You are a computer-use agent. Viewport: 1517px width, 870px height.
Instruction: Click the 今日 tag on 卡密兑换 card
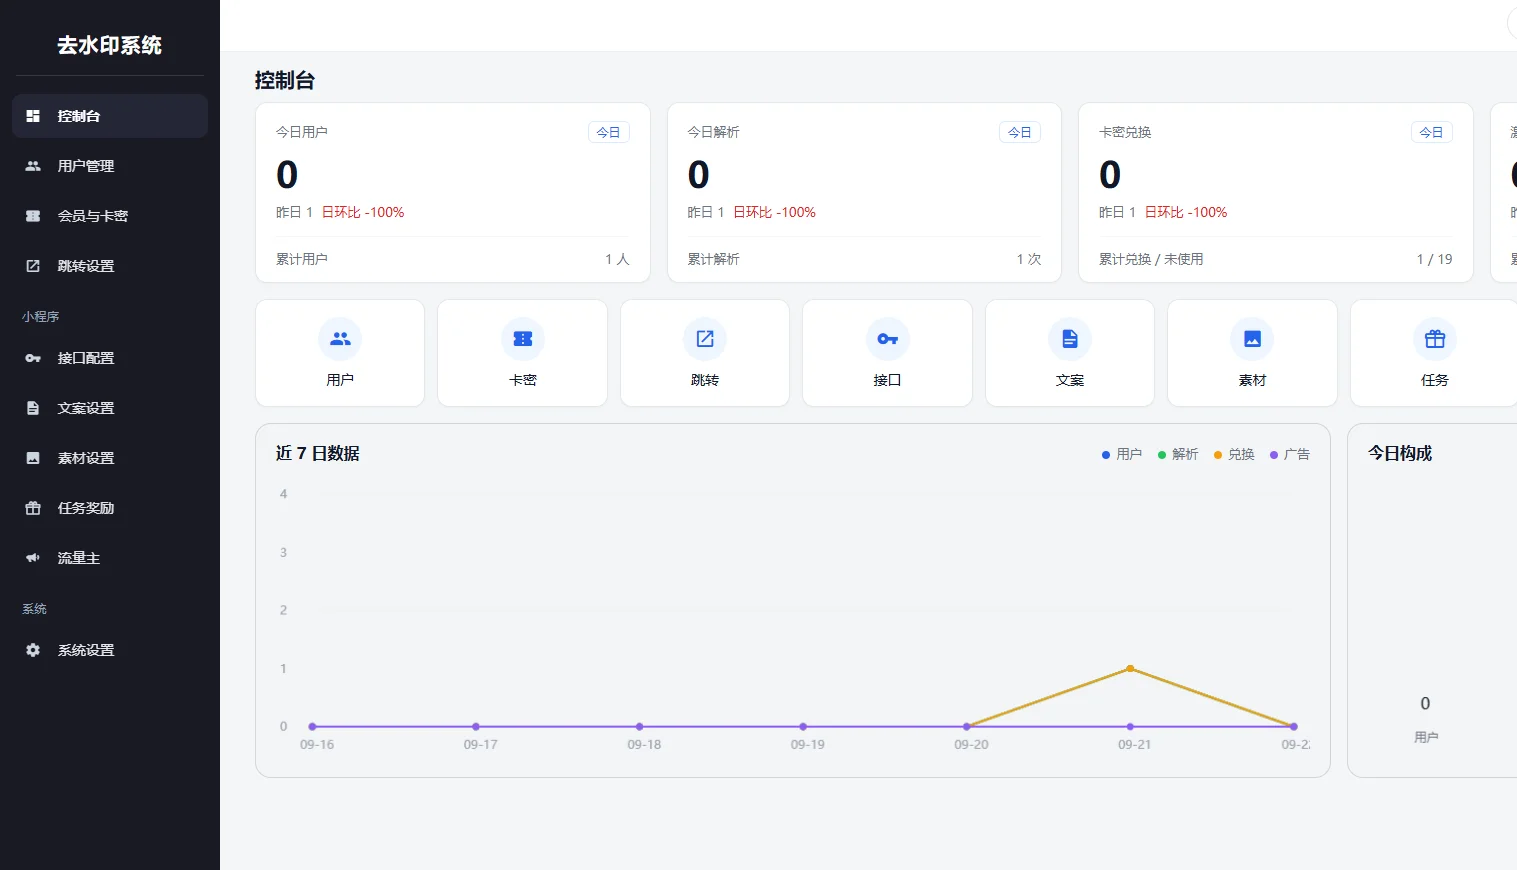point(1431,132)
